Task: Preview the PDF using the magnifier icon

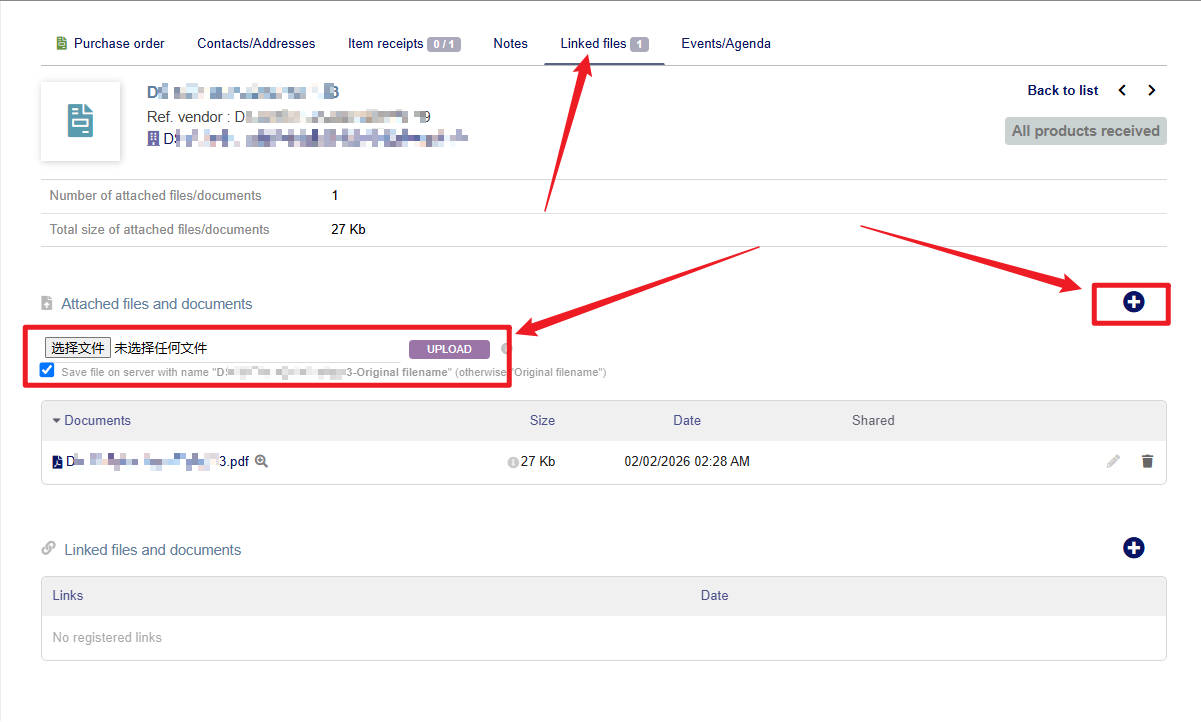Action: pos(261,461)
